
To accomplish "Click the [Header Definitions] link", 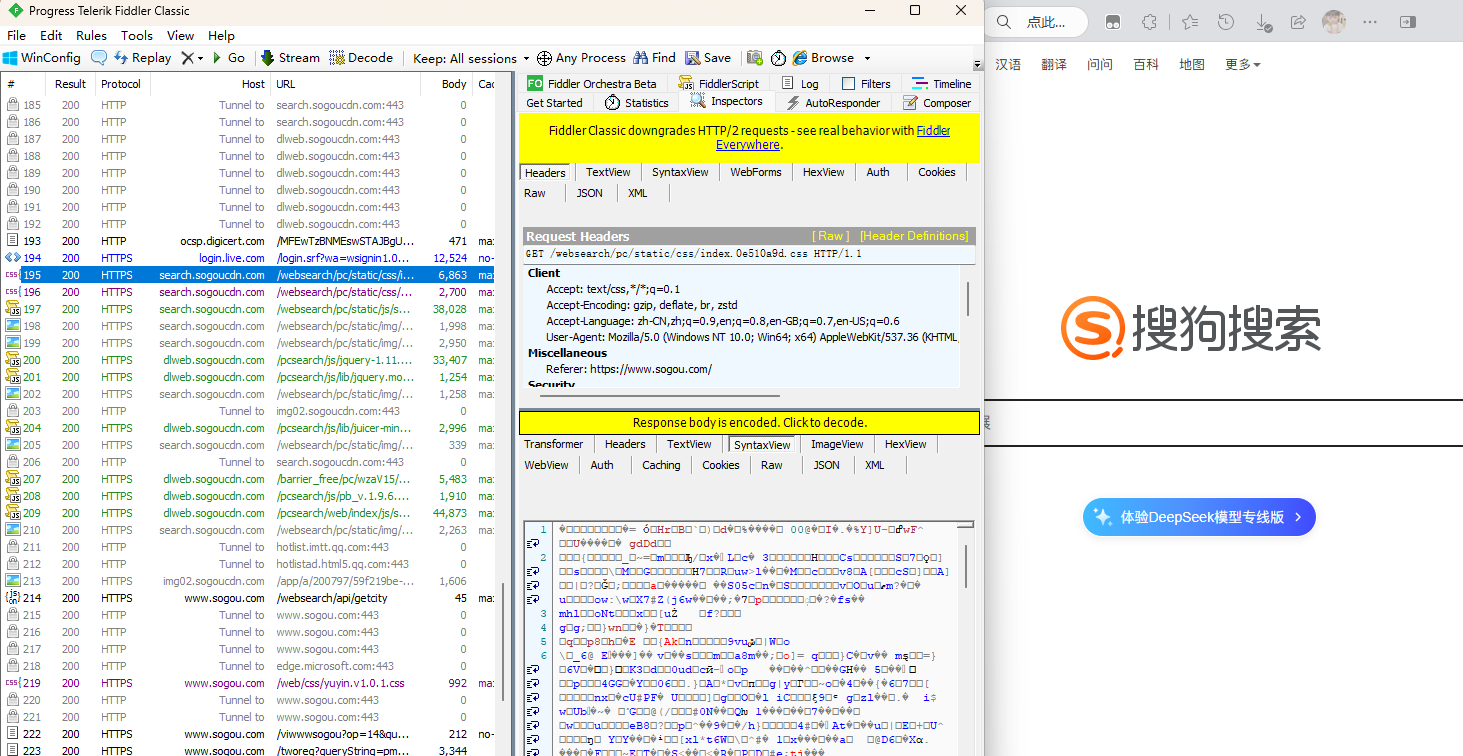I will click(914, 236).
